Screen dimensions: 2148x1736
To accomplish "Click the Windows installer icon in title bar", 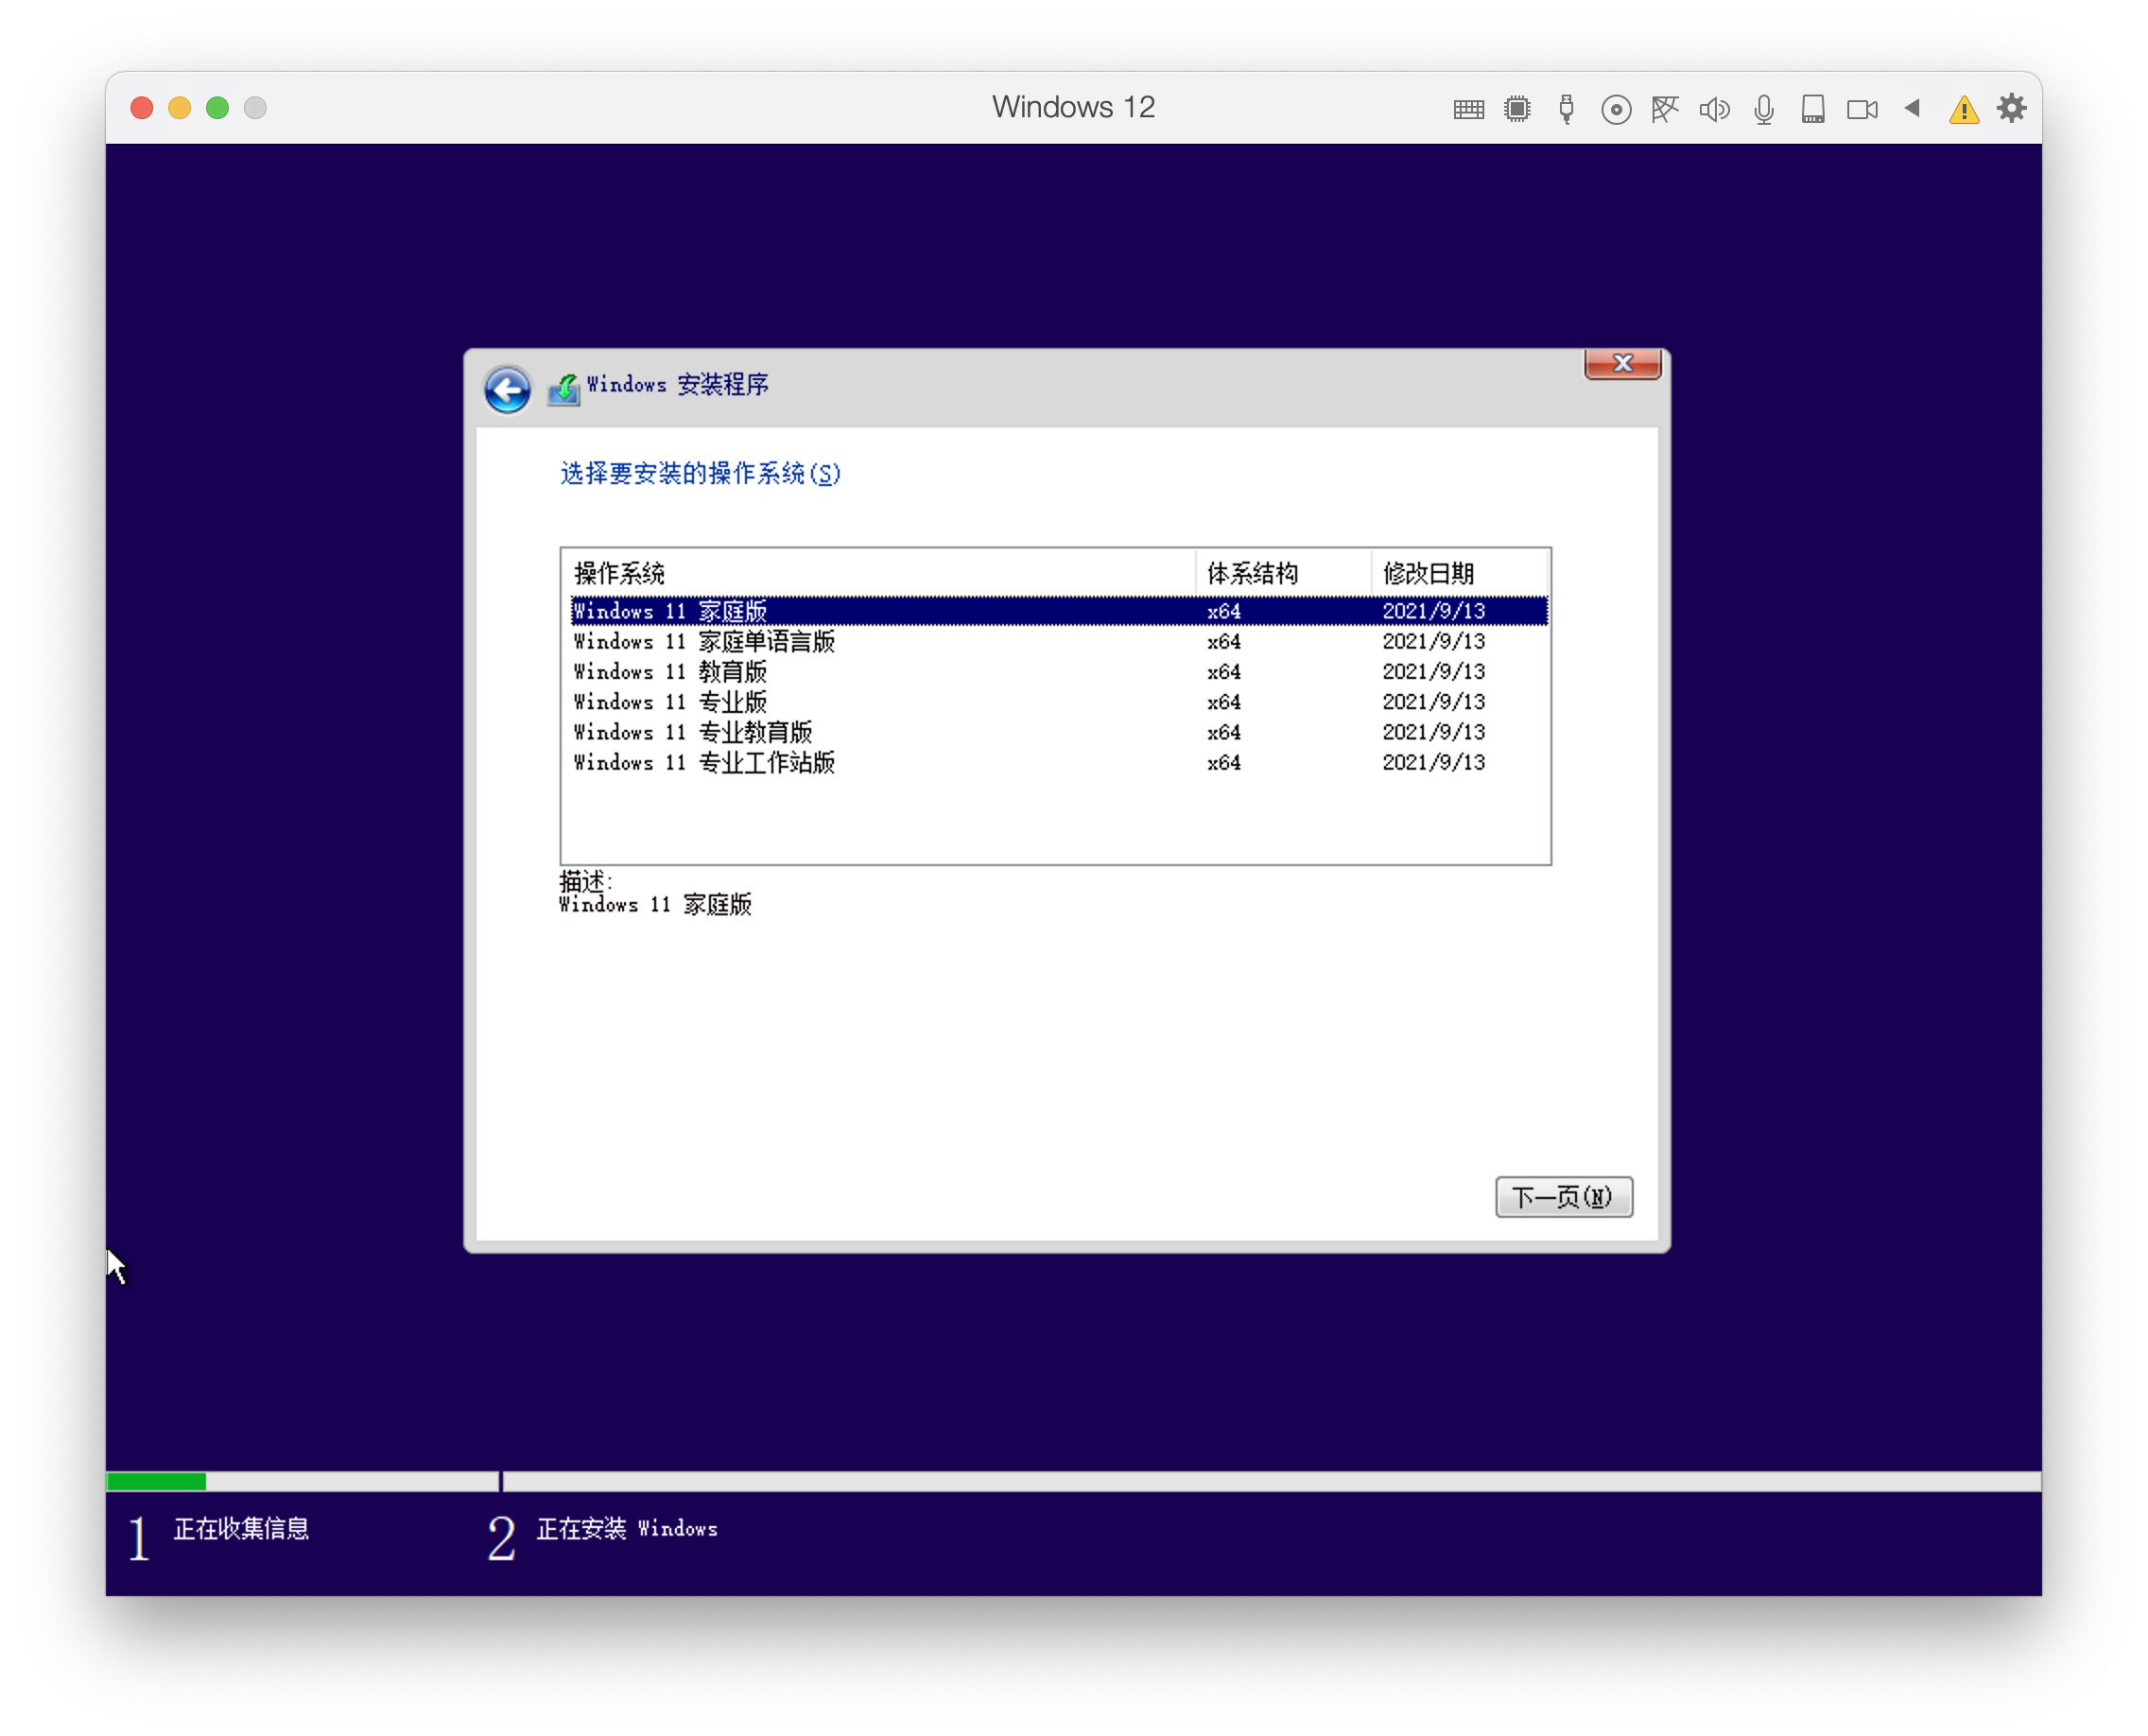I will click(x=565, y=387).
